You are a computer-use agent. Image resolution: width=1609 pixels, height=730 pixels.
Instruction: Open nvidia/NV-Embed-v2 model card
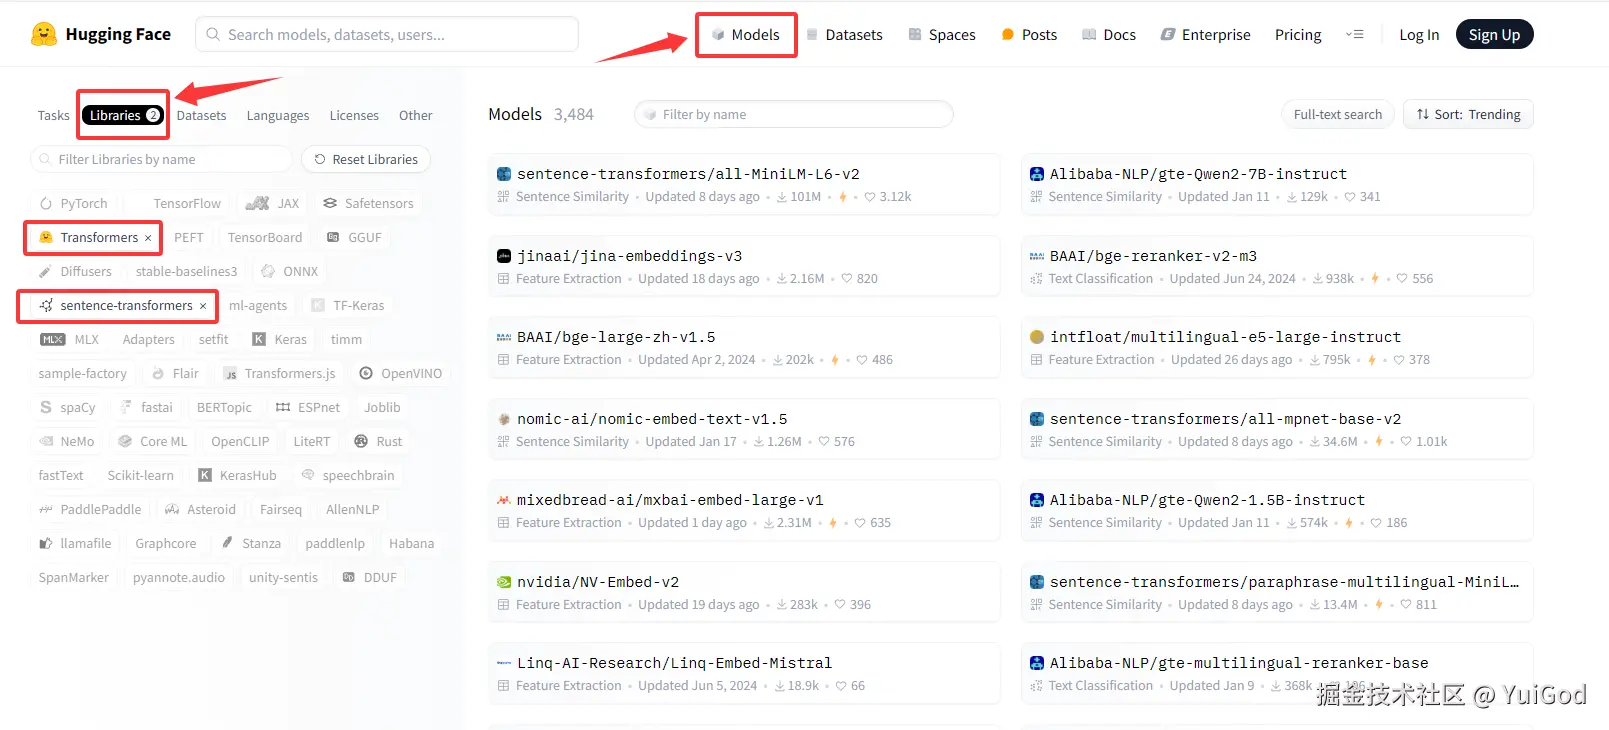[x=744, y=593]
